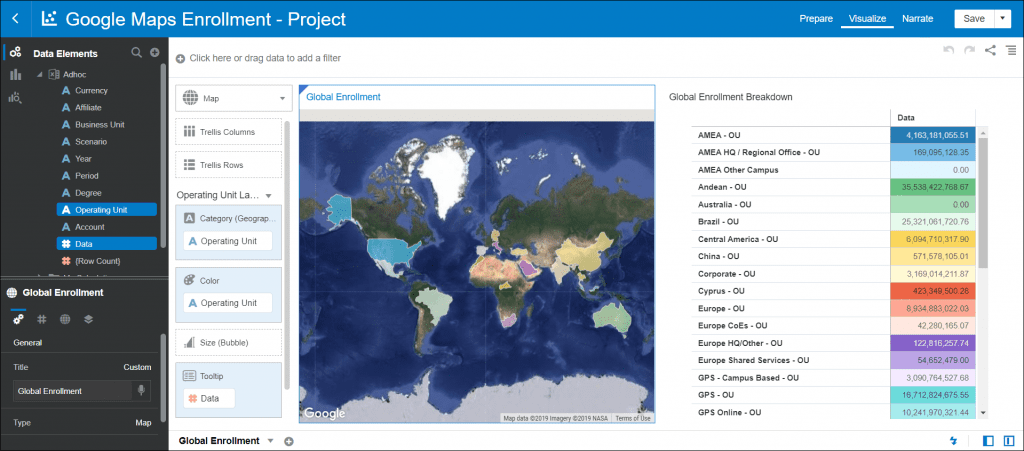1024x451 pixels.
Task: Select the Account data element
Action: (x=89, y=226)
